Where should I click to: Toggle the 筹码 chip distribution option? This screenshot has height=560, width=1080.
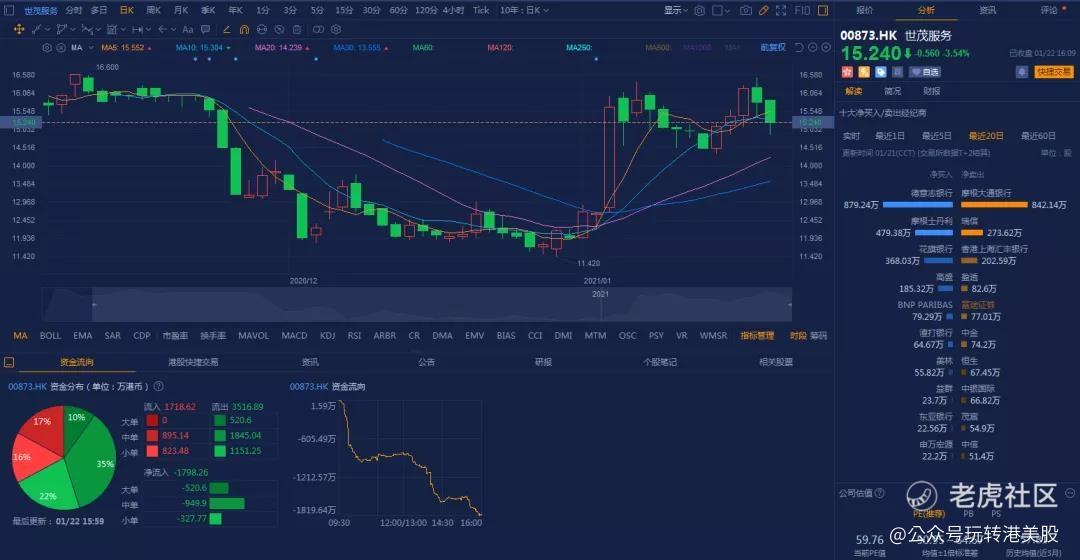point(818,335)
